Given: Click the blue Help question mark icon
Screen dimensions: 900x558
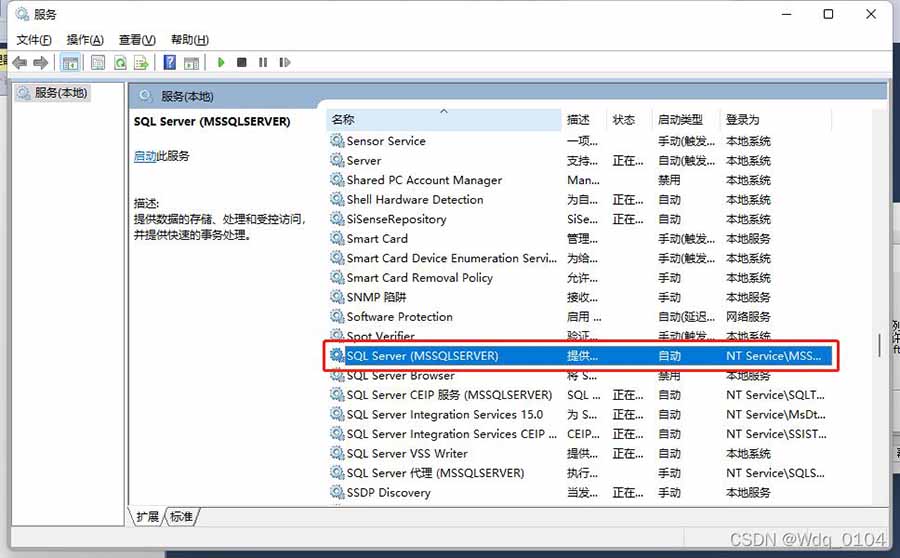Looking at the screenshot, I should [169, 62].
